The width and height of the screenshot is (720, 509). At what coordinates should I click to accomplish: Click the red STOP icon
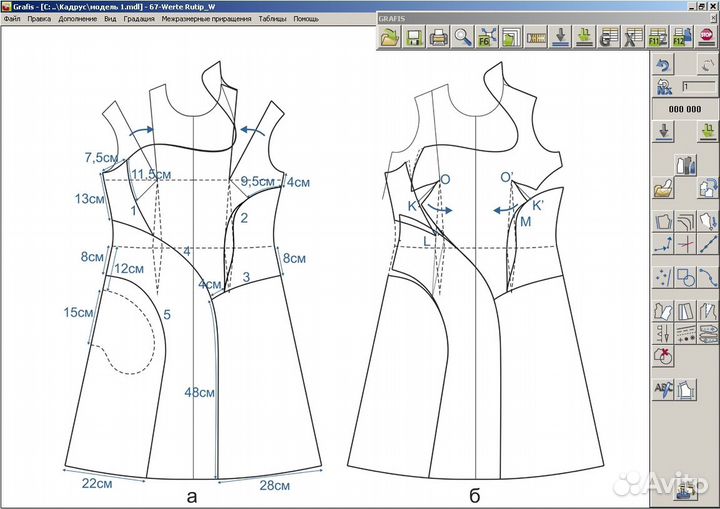tap(705, 39)
